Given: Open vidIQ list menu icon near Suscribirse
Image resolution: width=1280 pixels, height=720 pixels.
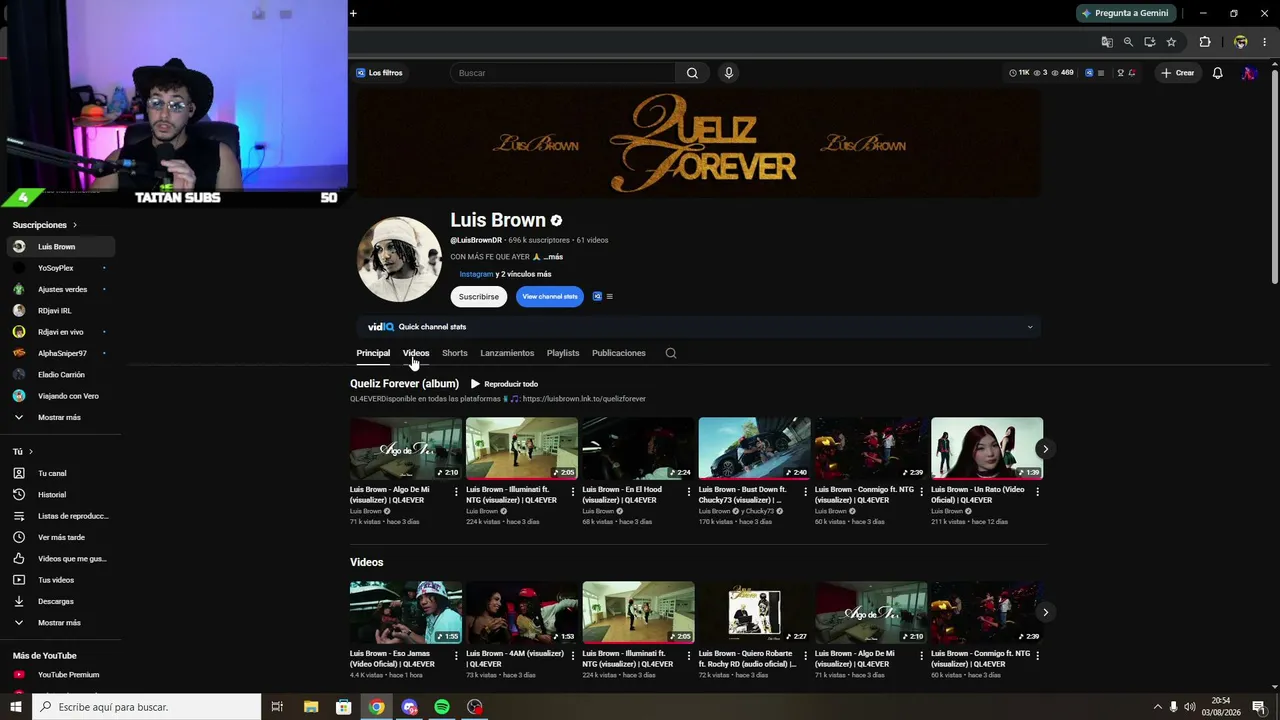Looking at the screenshot, I should (x=609, y=296).
